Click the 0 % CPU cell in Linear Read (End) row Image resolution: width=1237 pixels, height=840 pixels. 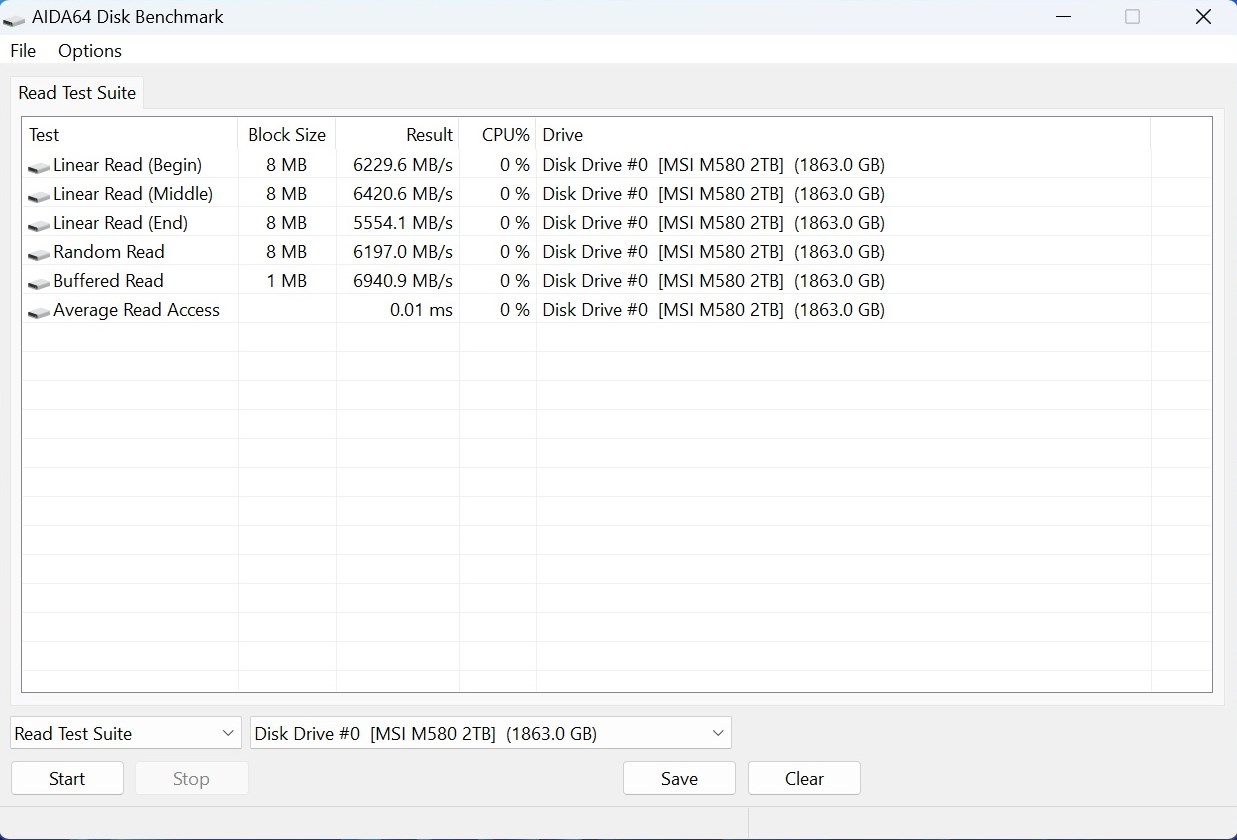tap(515, 223)
